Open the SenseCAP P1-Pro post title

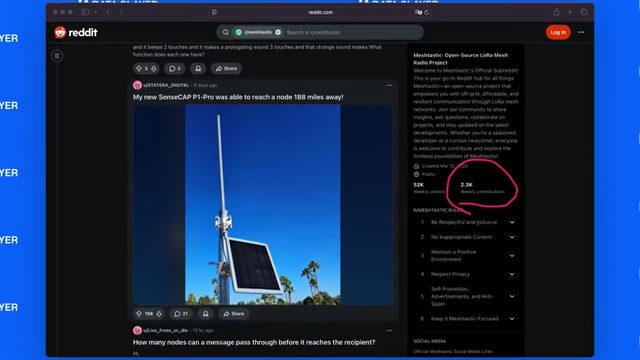click(x=238, y=97)
